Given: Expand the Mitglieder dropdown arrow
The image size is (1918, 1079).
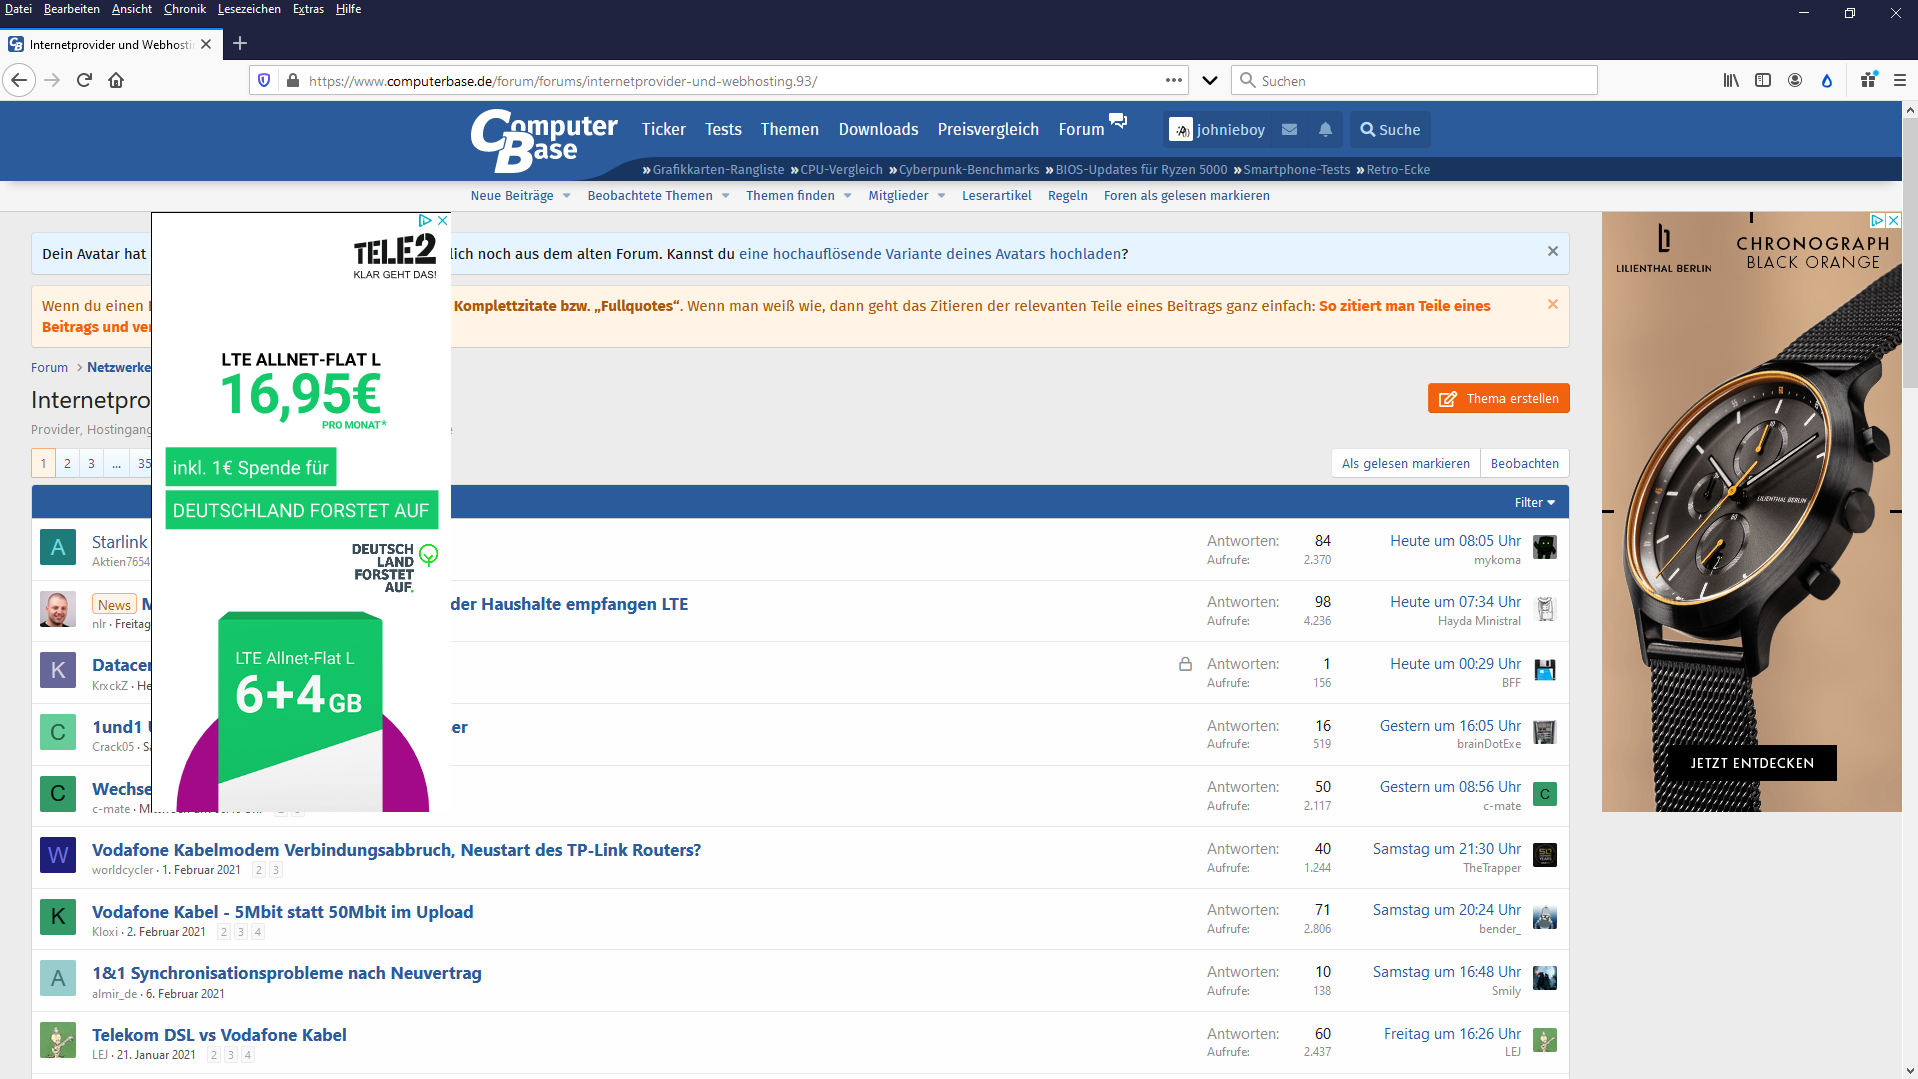Looking at the screenshot, I should coord(941,196).
